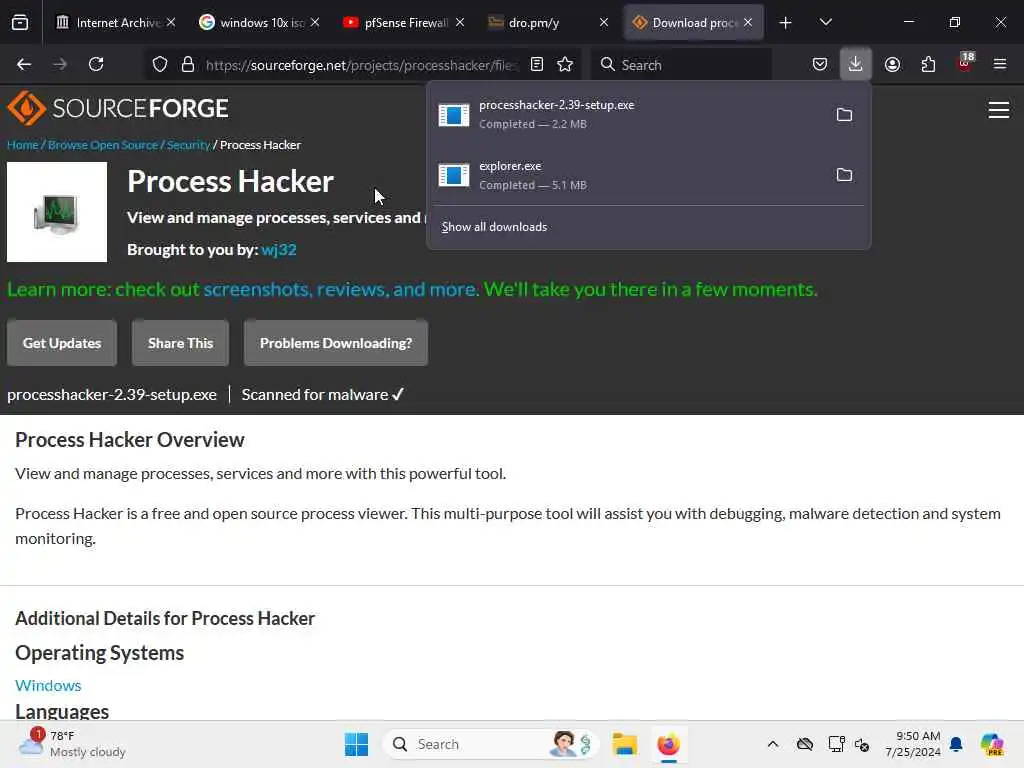
Task: Click the Firefox View icon
Action: [x=20, y=22]
